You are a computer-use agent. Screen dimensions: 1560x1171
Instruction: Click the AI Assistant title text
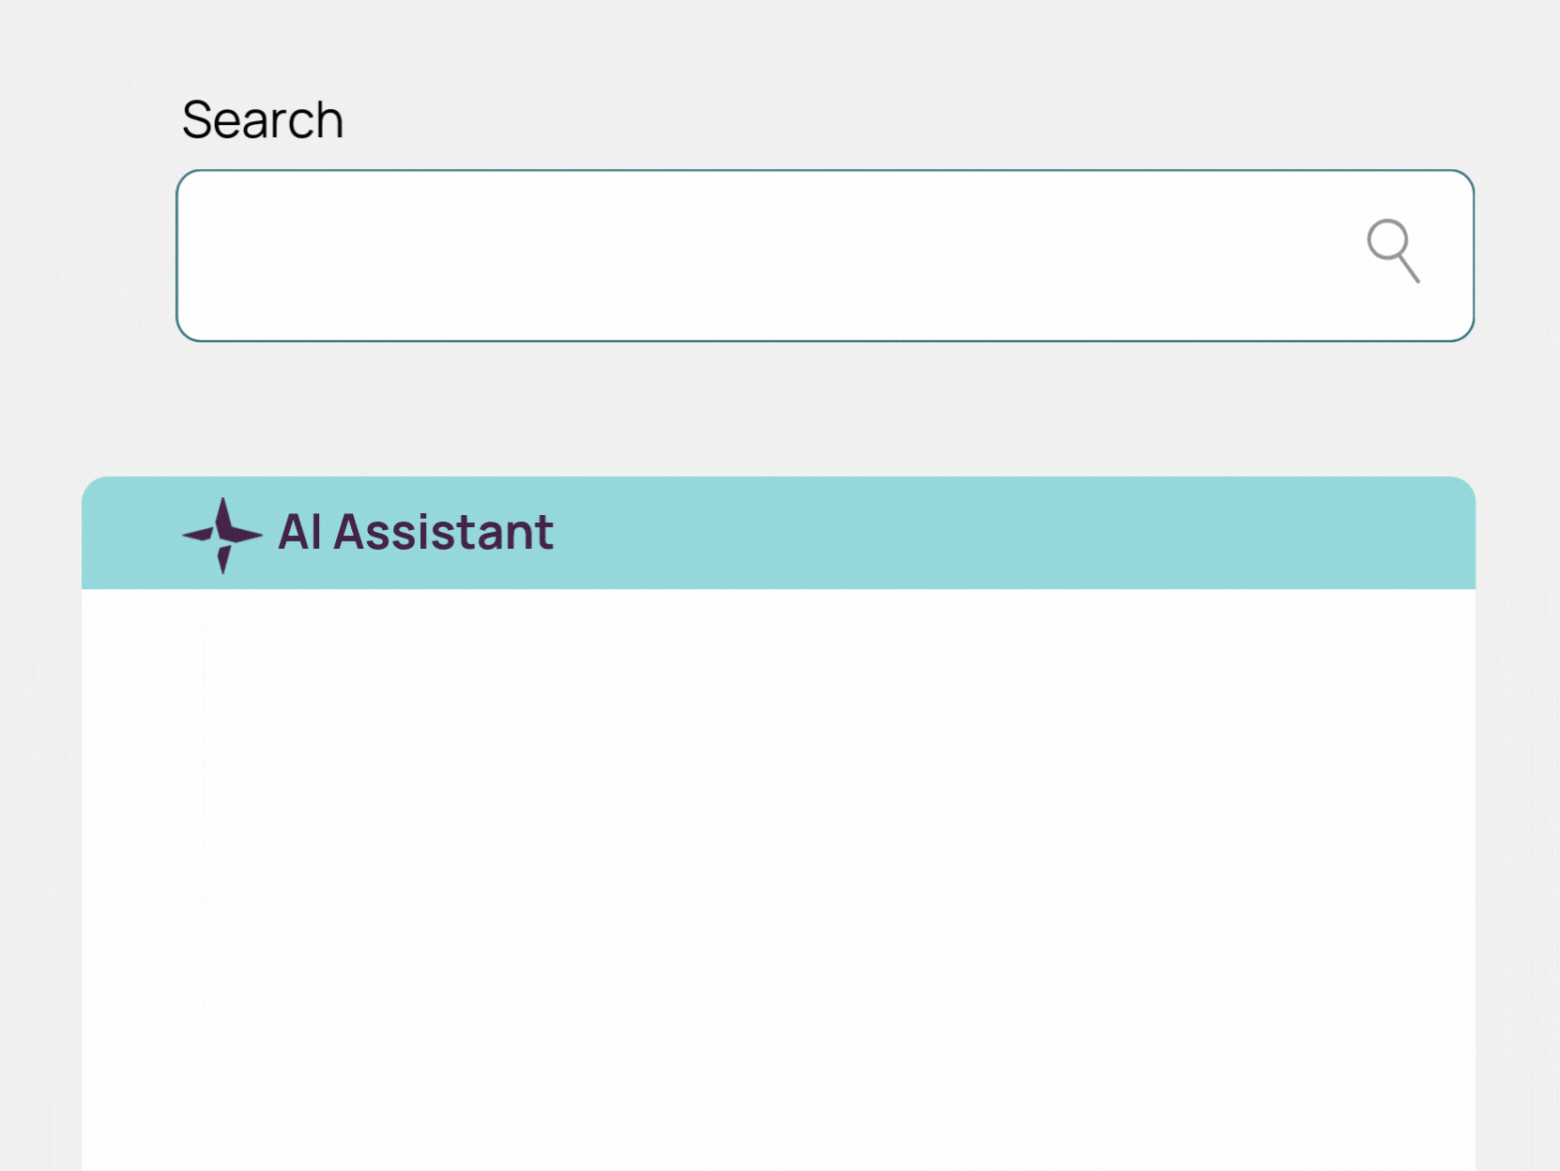[415, 532]
